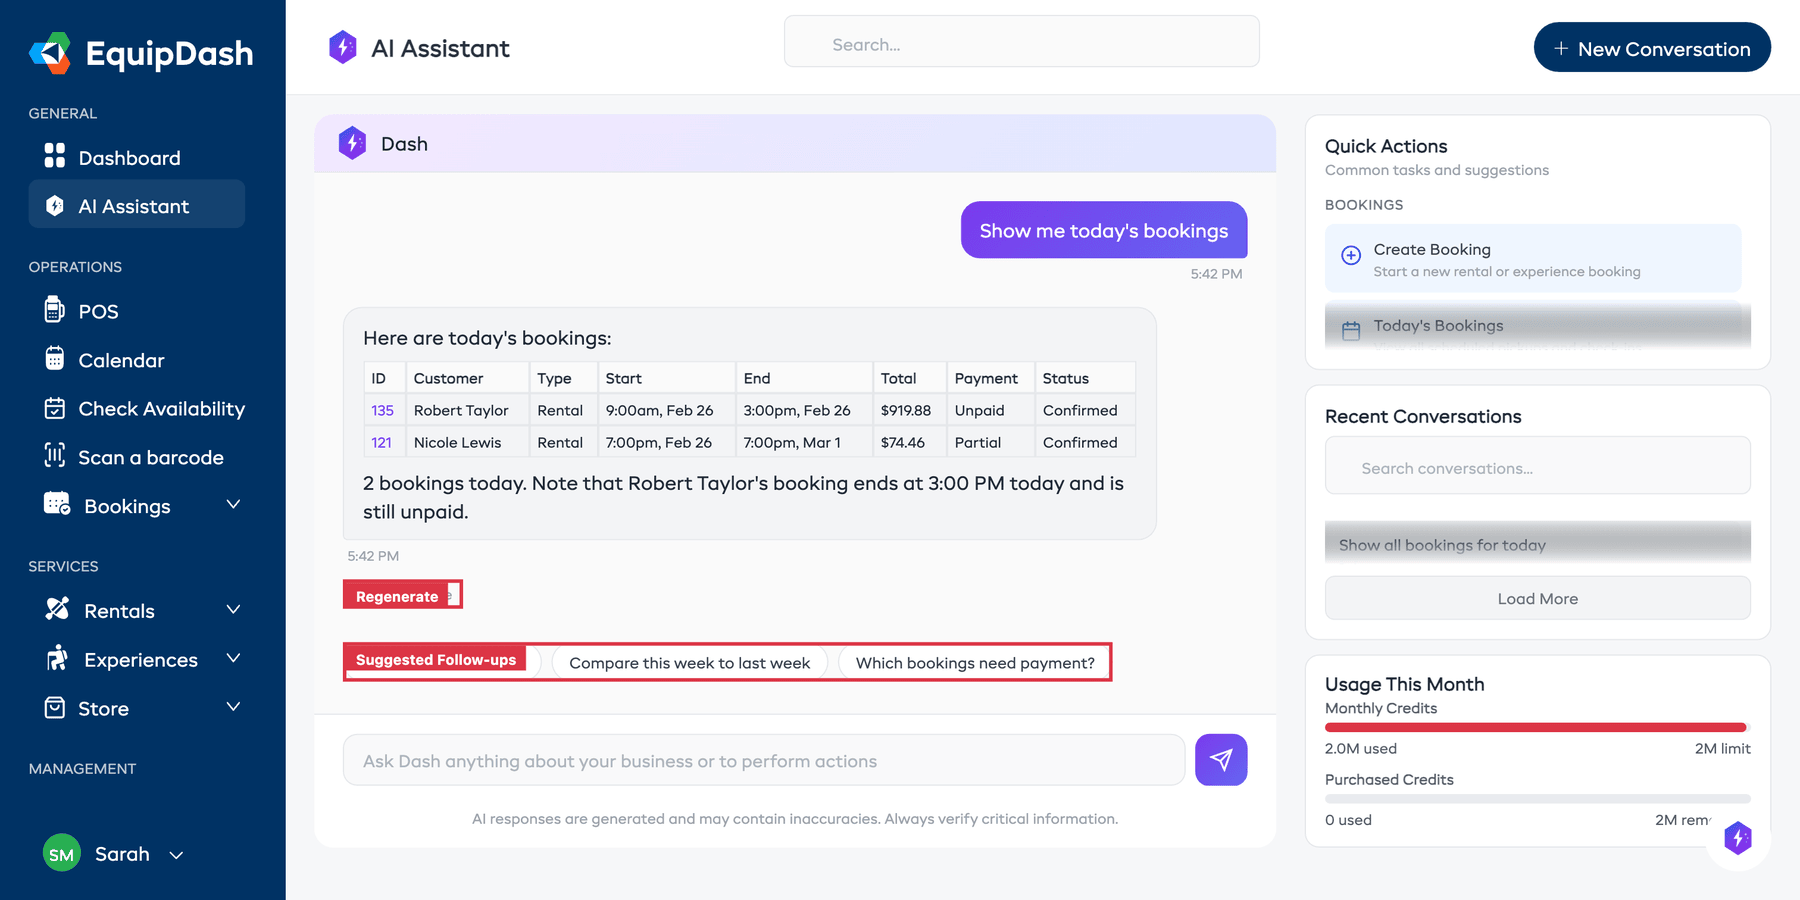
Task: Open the POS register icon in sidebar
Action: tap(55, 311)
